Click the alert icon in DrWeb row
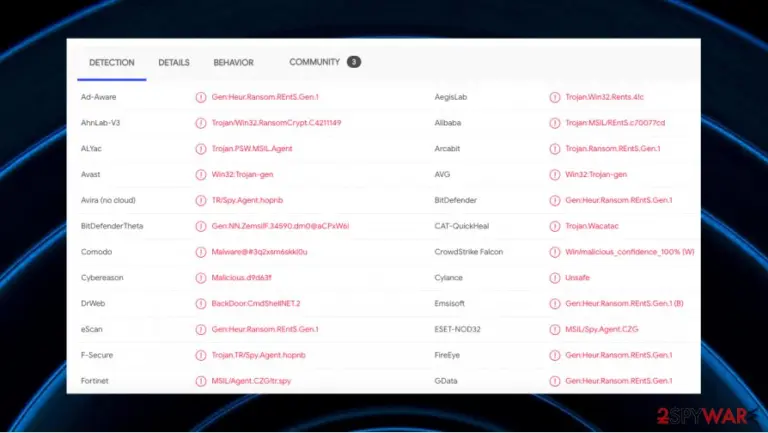This screenshot has width=768, height=433. (201, 304)
